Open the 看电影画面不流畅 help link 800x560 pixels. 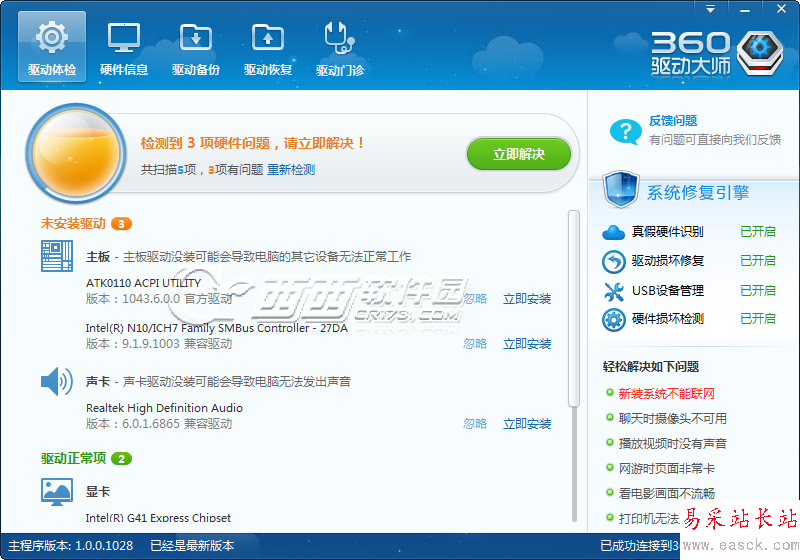coord(666,494)
